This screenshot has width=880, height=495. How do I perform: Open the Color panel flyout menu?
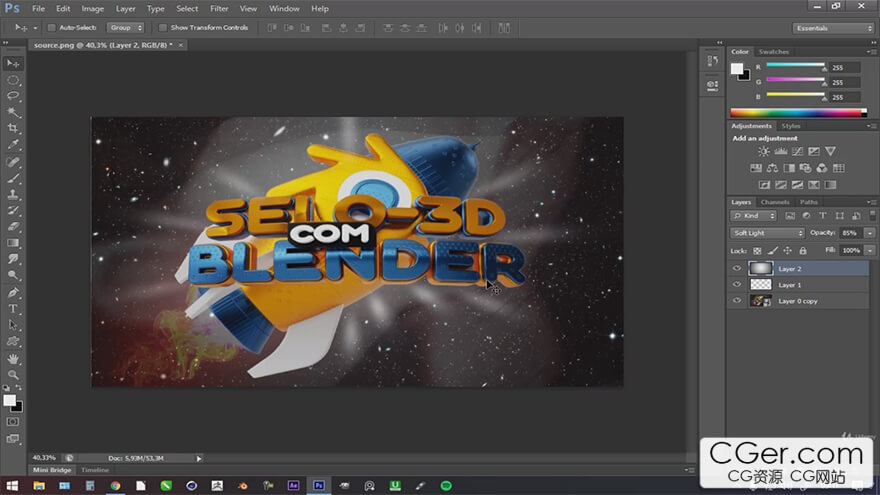click(871, 52)
